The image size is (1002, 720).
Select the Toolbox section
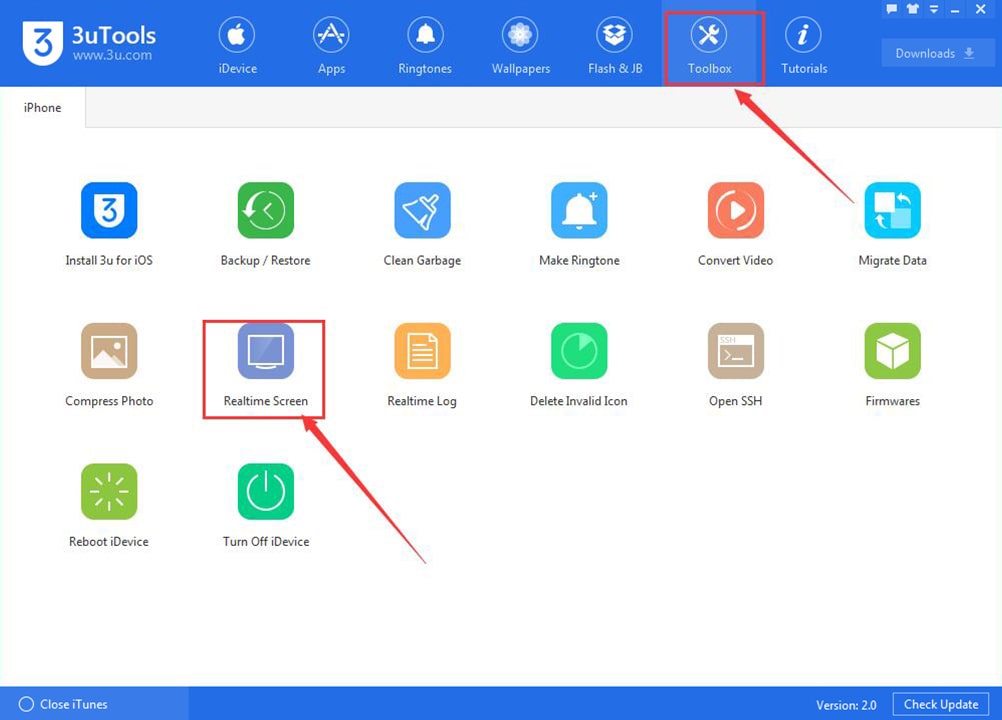coord(709,47)
